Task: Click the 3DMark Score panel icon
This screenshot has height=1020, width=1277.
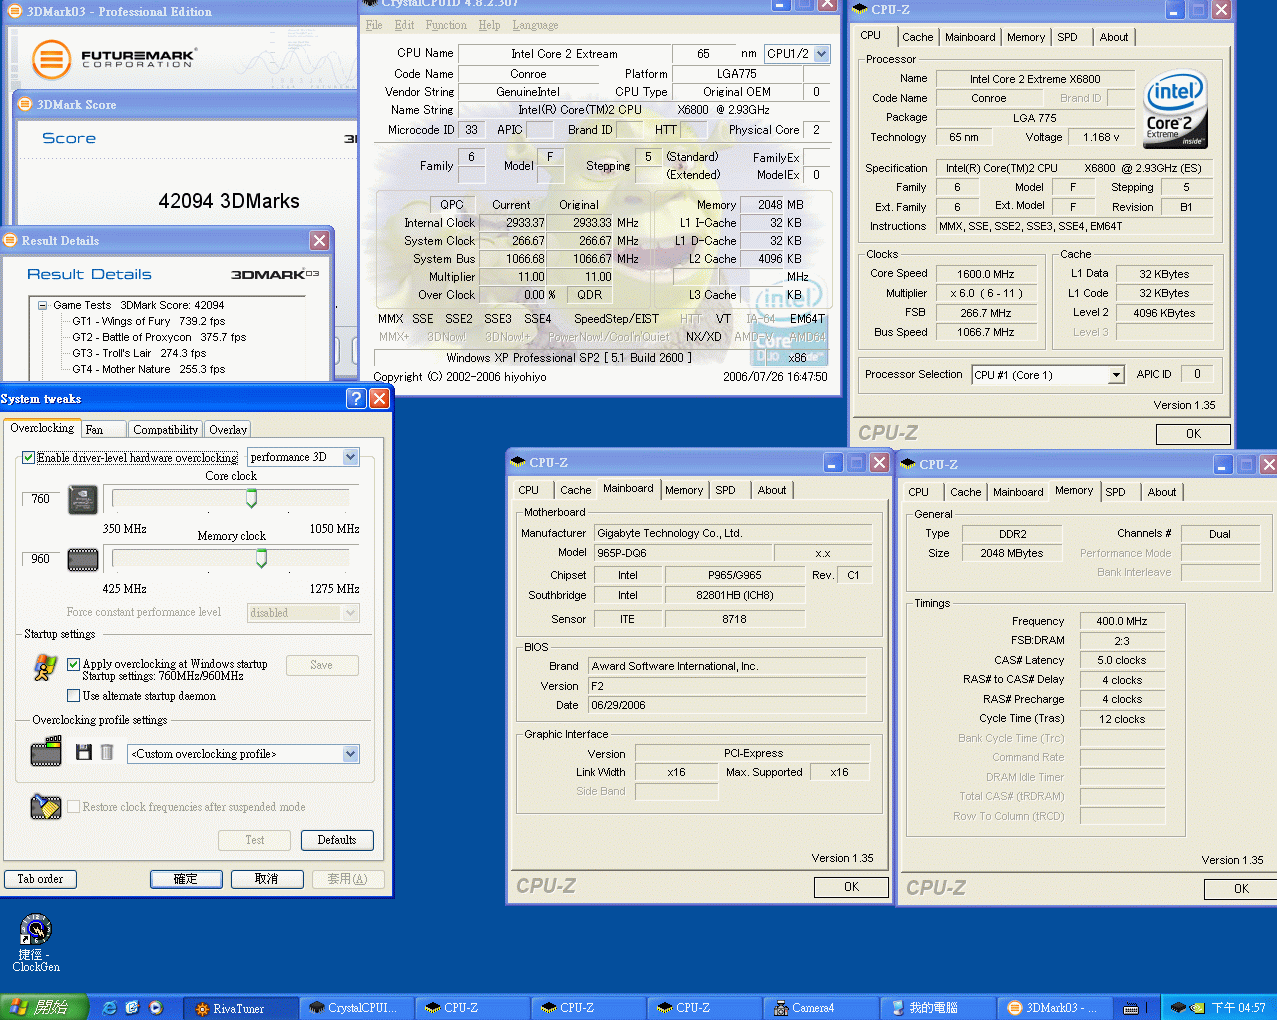Action: (25, 103)
